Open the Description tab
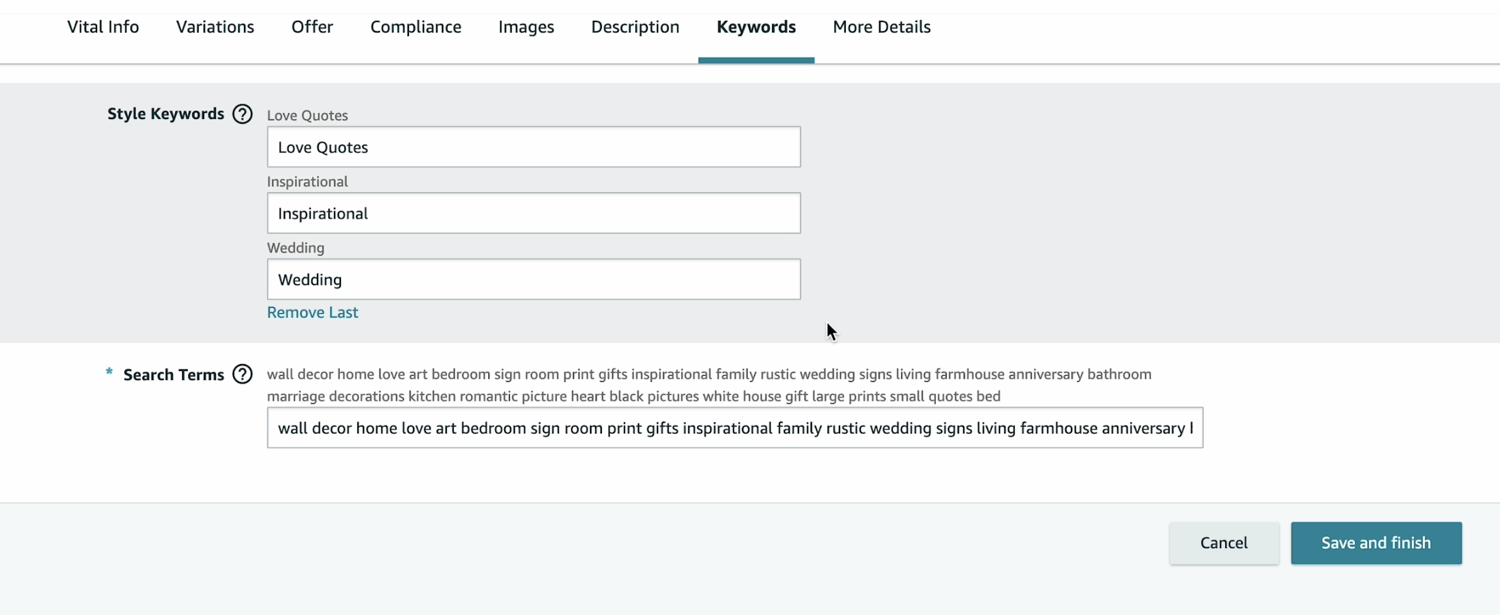This screenshot has width=1500, height=615. coord(634,27)
